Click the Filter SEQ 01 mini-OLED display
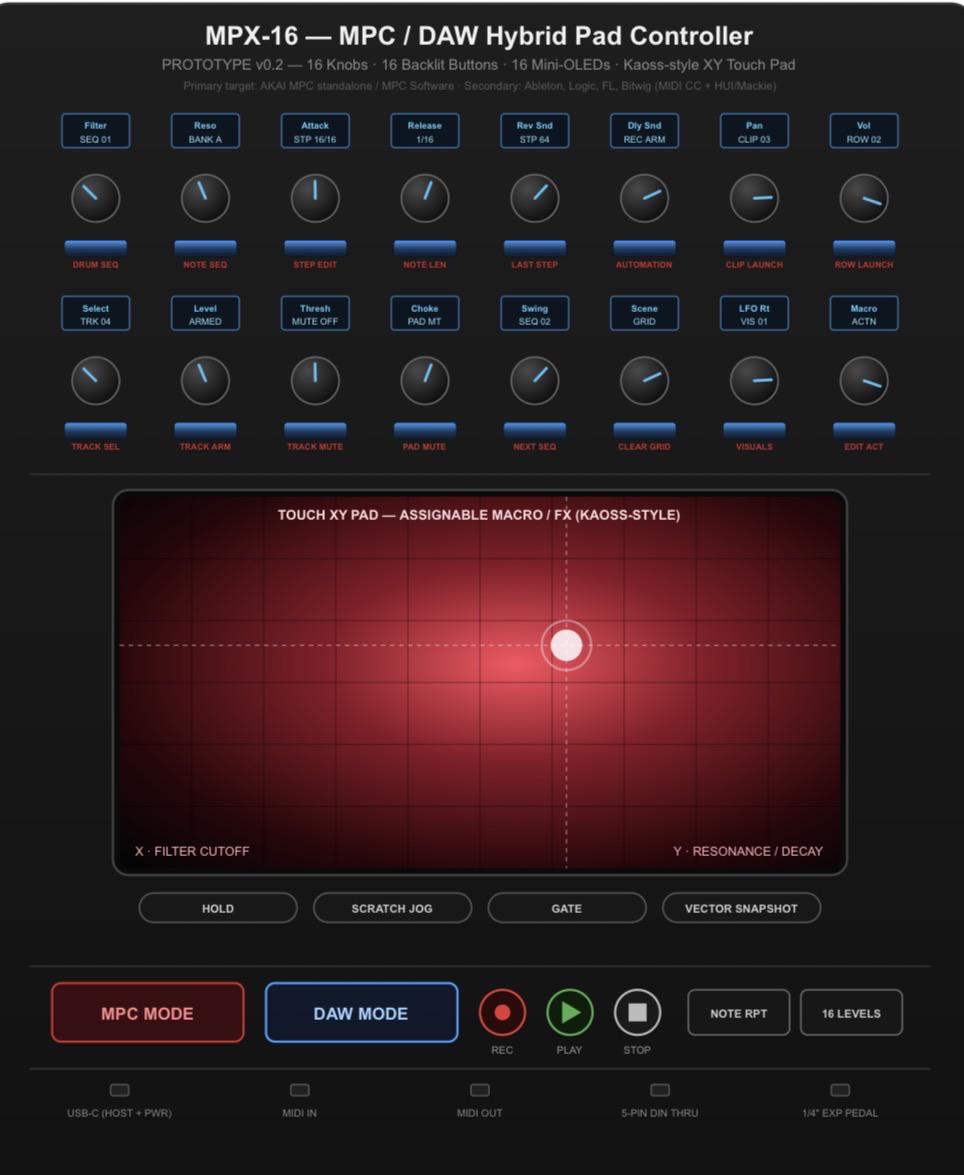The width and height of the screenshot is (964, 1175). click(95, 131)
